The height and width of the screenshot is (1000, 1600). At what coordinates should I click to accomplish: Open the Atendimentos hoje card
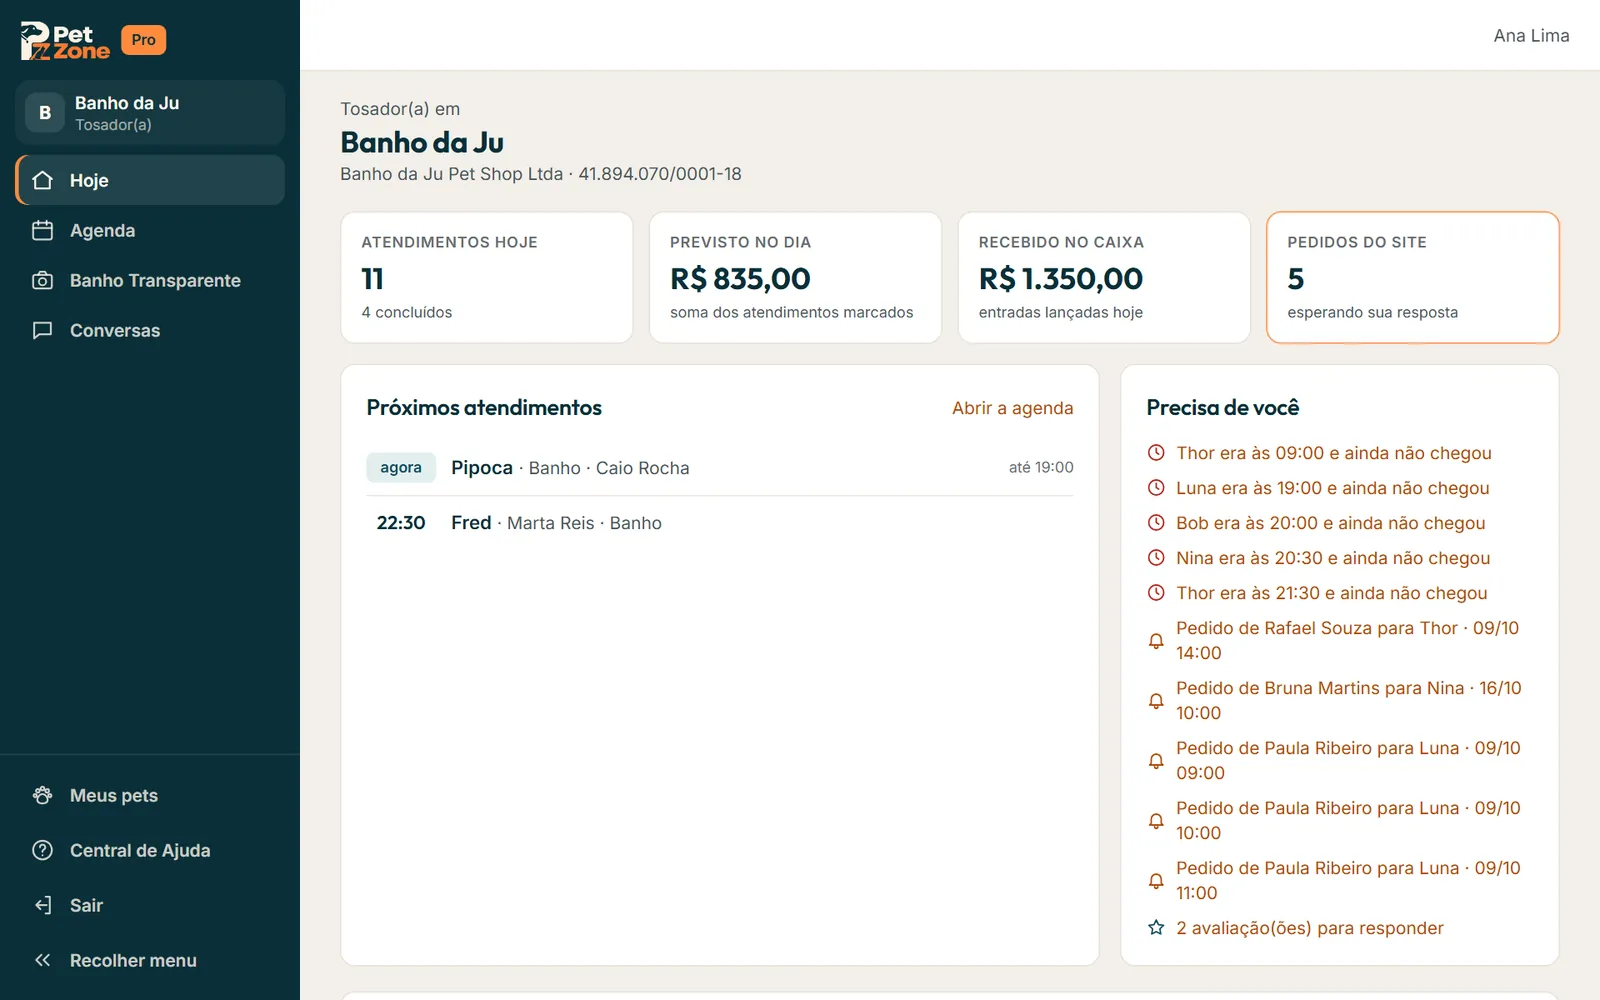coord(486,277)
